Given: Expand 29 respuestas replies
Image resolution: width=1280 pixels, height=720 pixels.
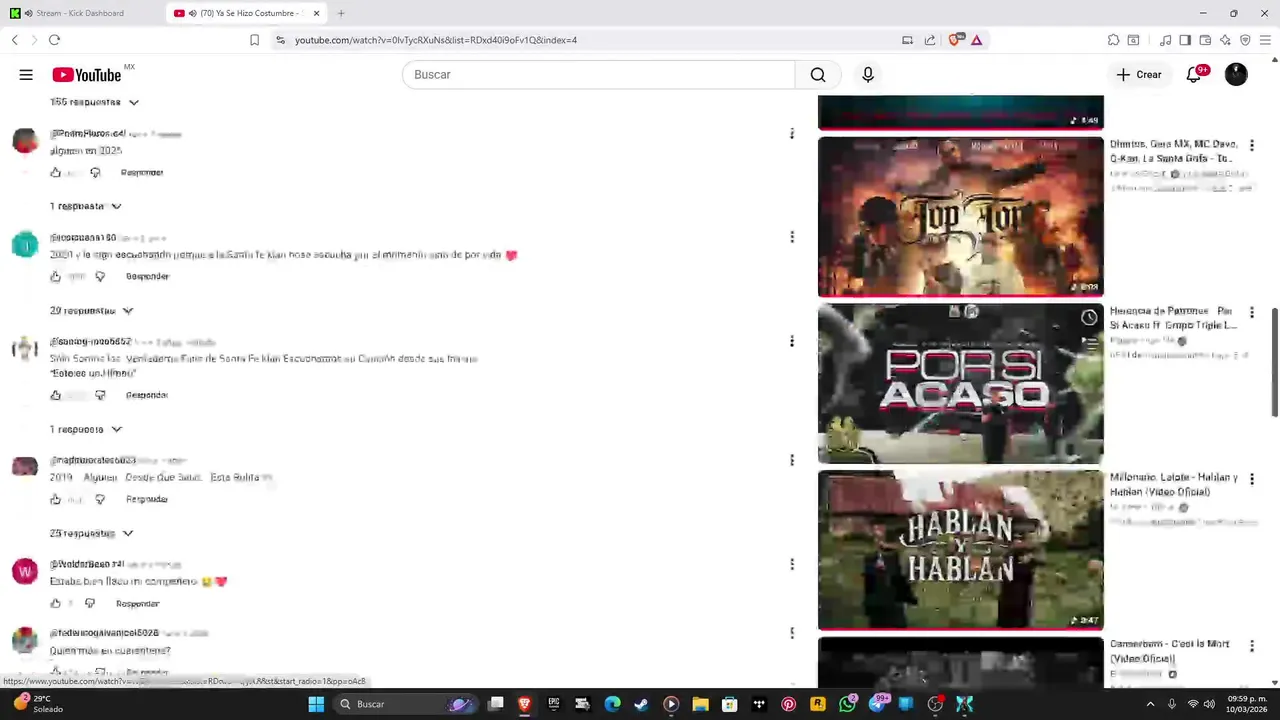Looking at the screenshot, I should pos(91,311).
